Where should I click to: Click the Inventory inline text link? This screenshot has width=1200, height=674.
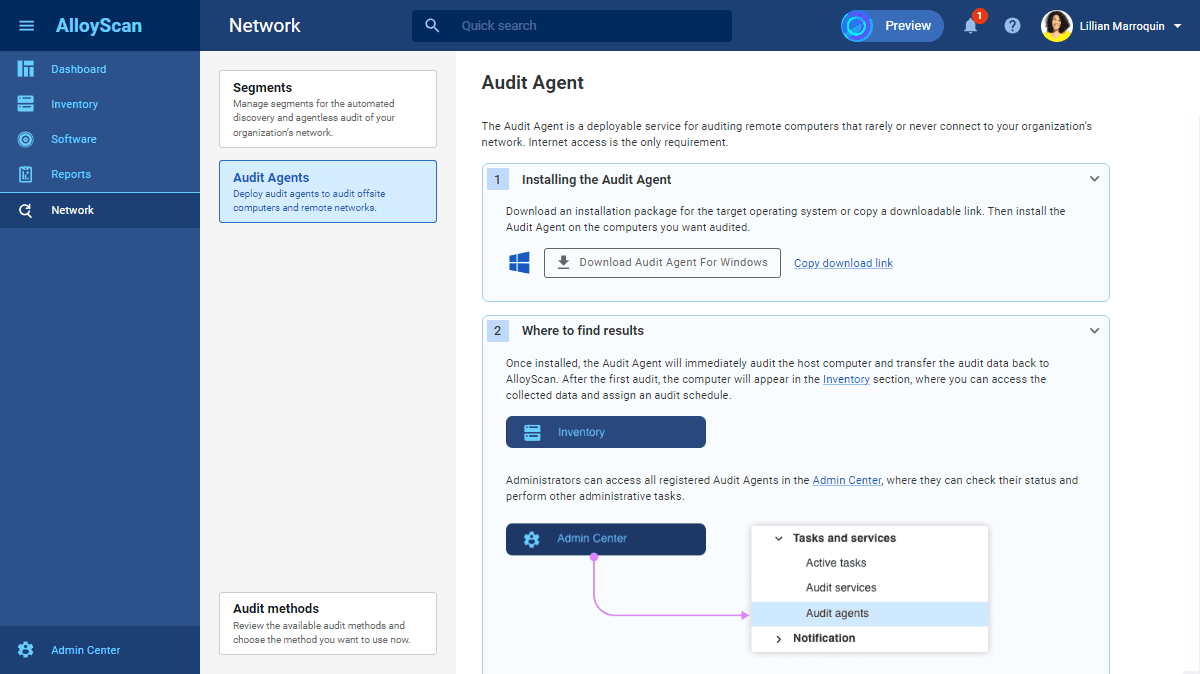click(846, 379)
